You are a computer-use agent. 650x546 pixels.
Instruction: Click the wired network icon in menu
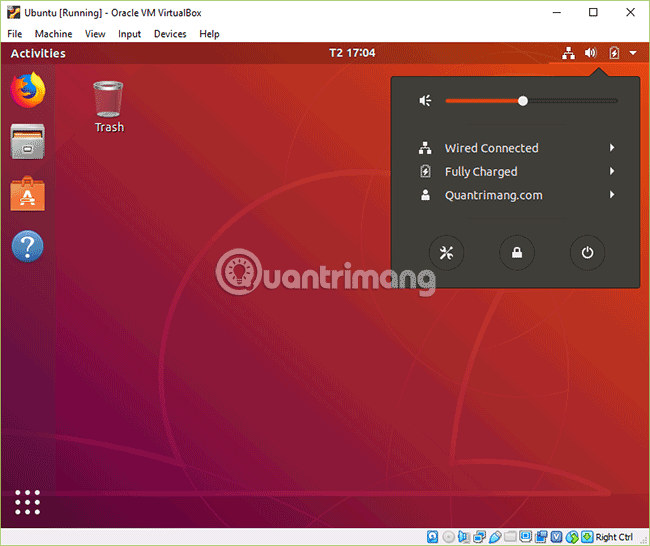pyautogui.click(x=425, y=148)
